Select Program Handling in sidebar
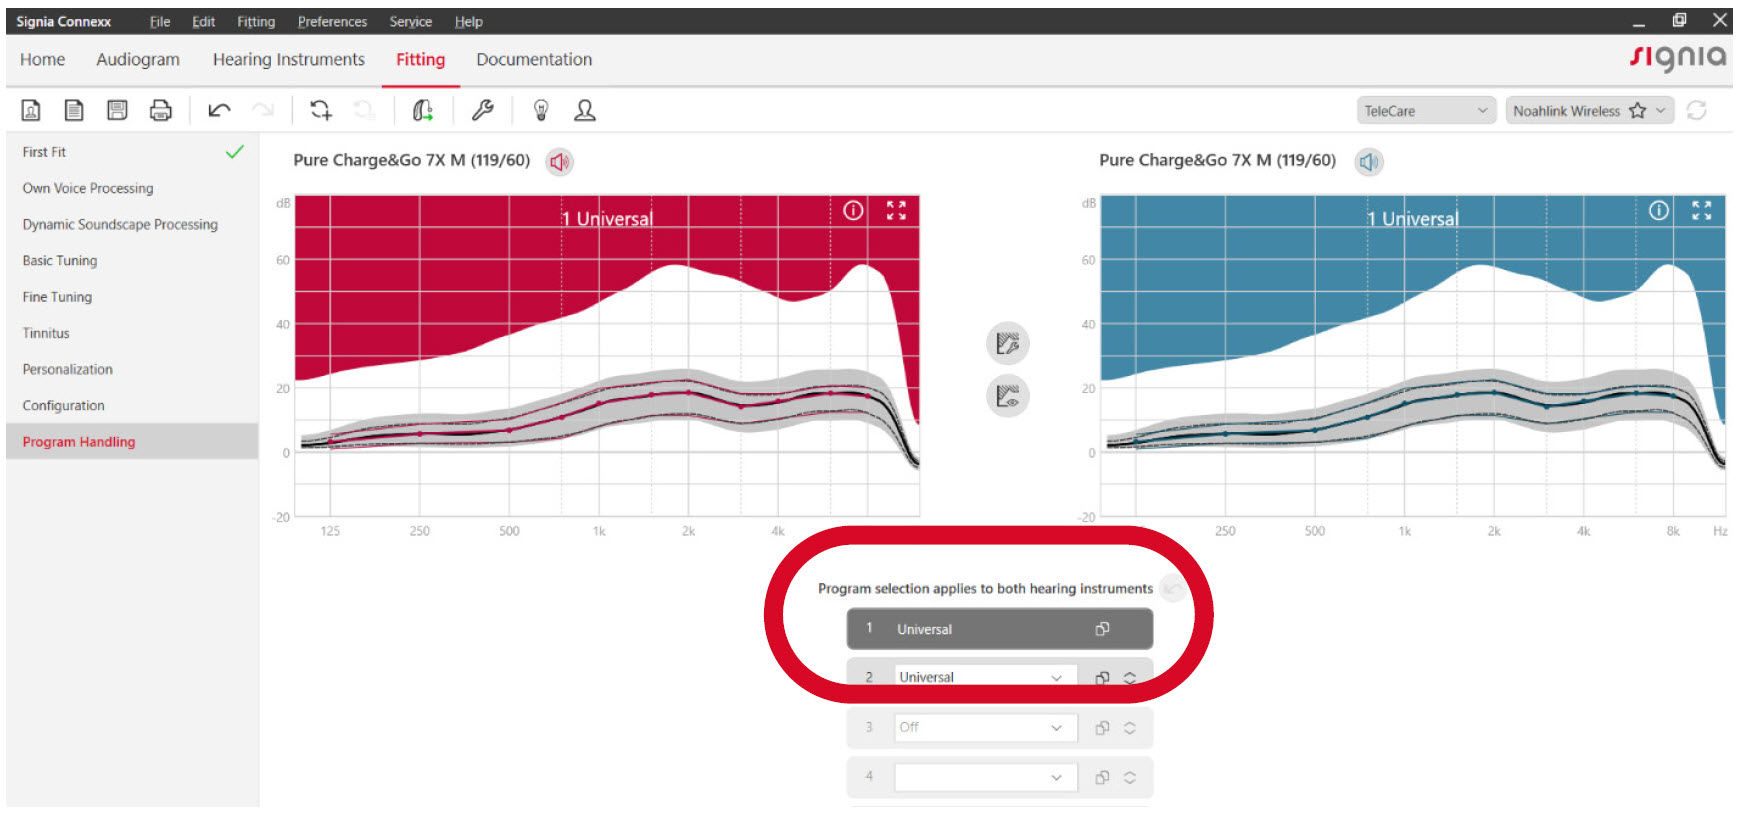The width and height of the screenshot is (1755, 823). [132, 441]
